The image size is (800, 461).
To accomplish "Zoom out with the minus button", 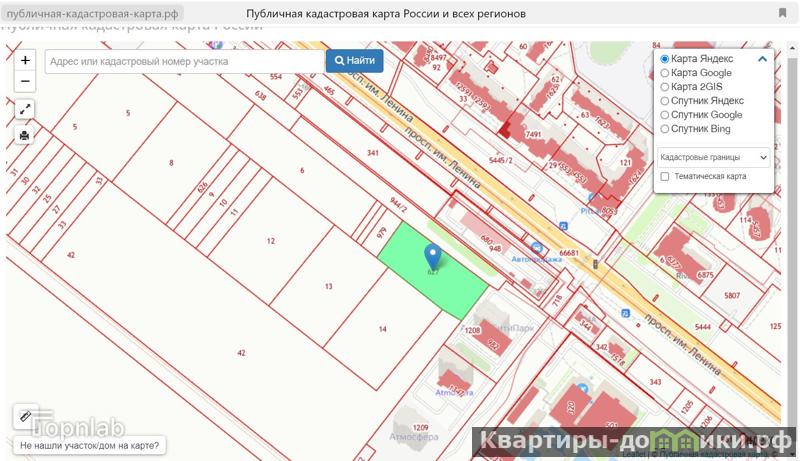I will (x=26, y=82).
